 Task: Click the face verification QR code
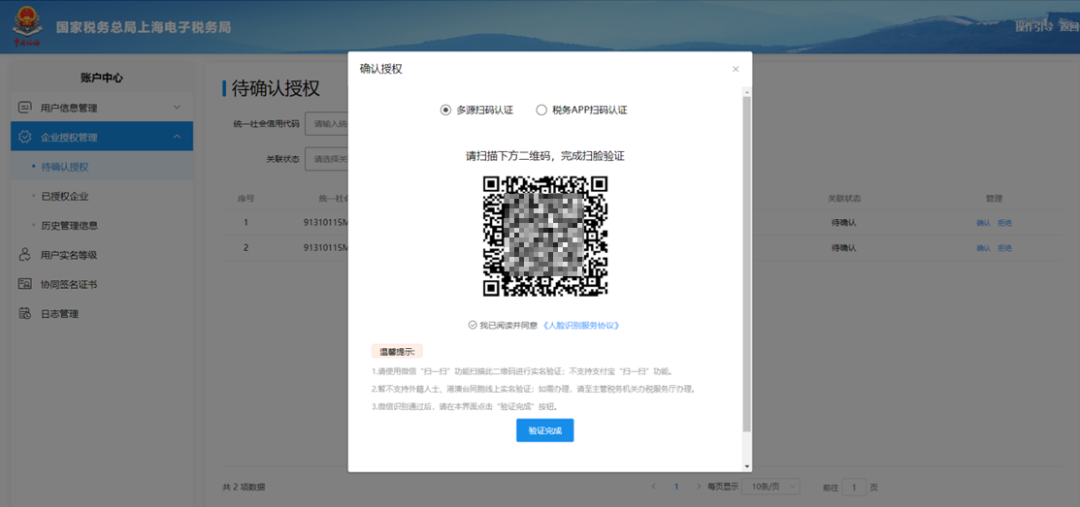click(x=545, y=236)
